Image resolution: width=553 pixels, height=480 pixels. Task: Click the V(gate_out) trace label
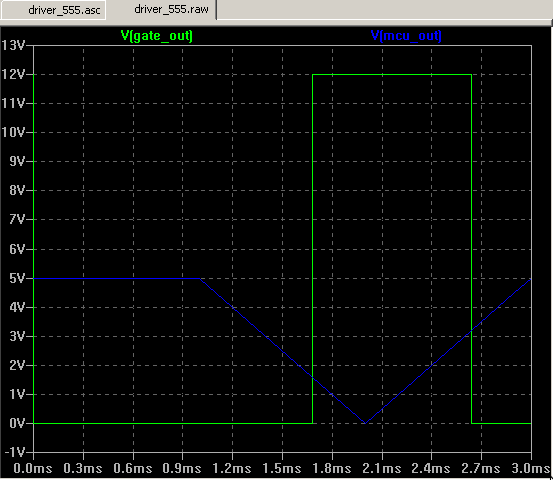click(x=157, y=36)
